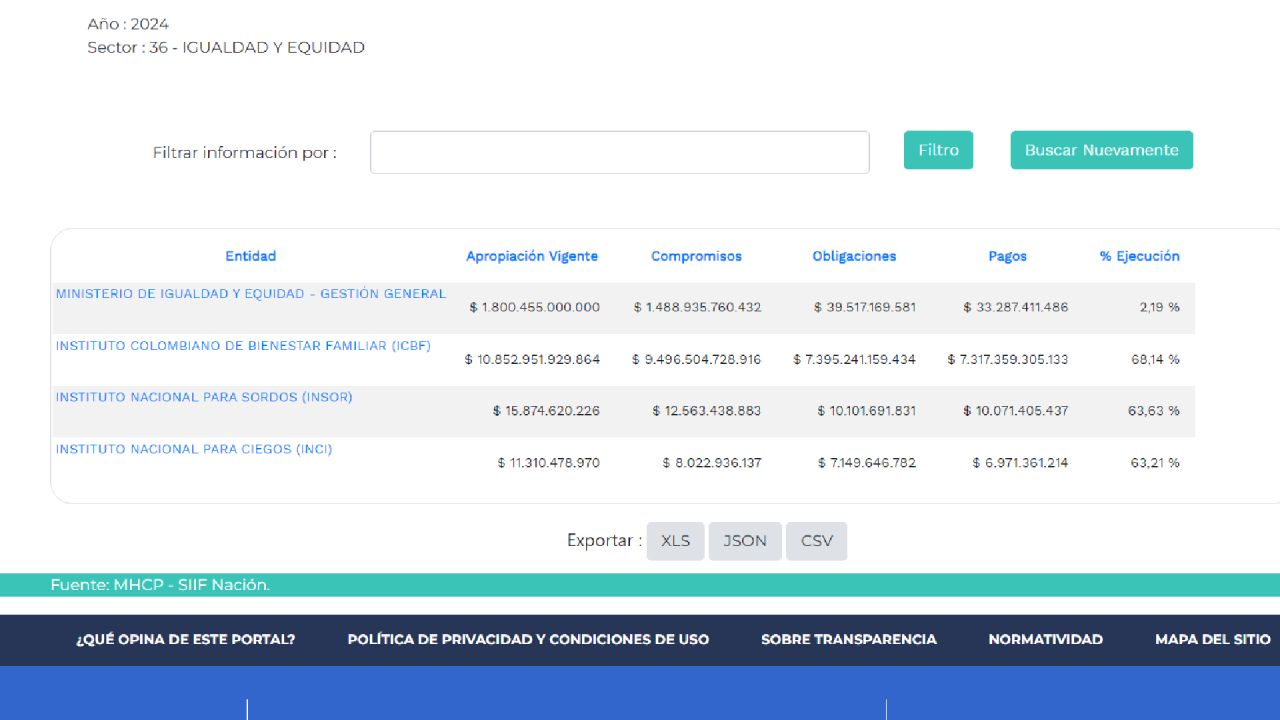Select the $ 9.496.504.728.916 commitments value
The image size is (1280, 720).
click(x=696, y=359)
